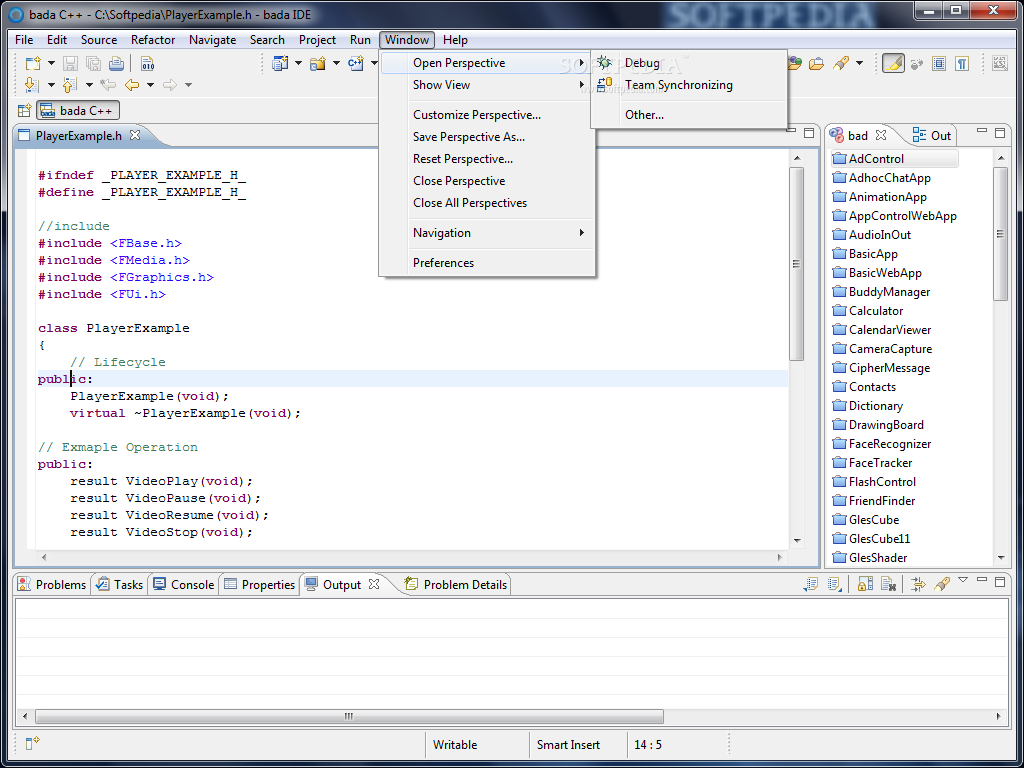Click the Search flashlight toolbar icon

[841, 63]
